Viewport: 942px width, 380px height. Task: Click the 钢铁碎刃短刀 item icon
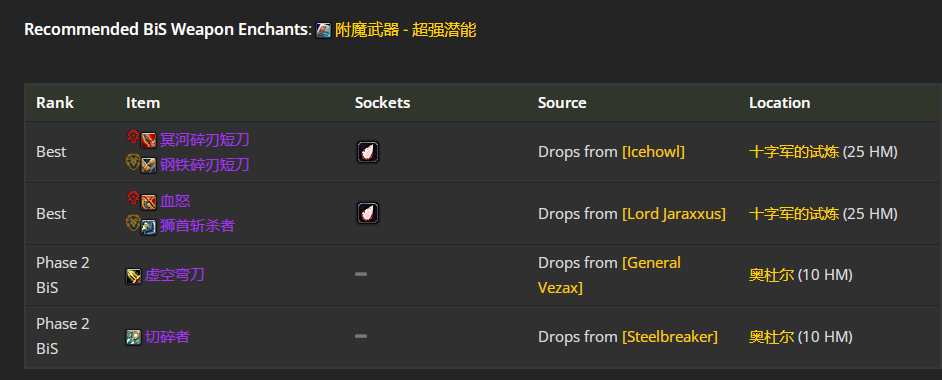pos(148,165)
